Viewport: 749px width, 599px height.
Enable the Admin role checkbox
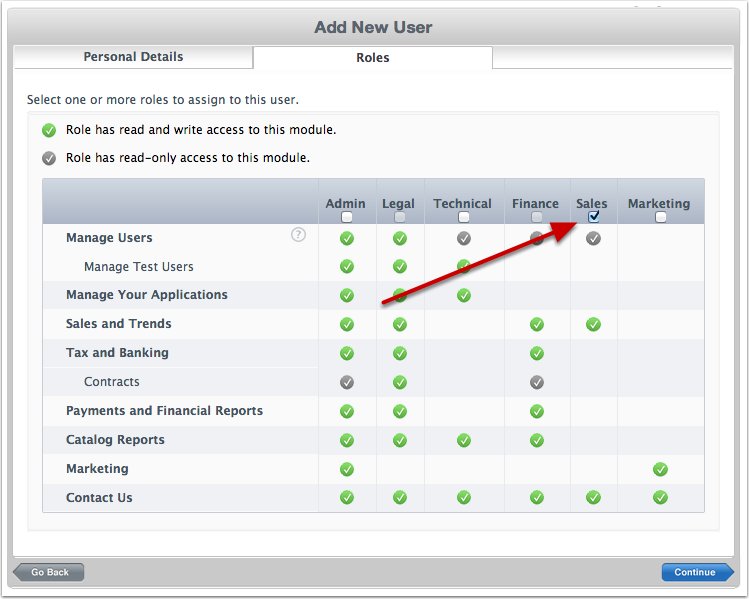[346, 217]
